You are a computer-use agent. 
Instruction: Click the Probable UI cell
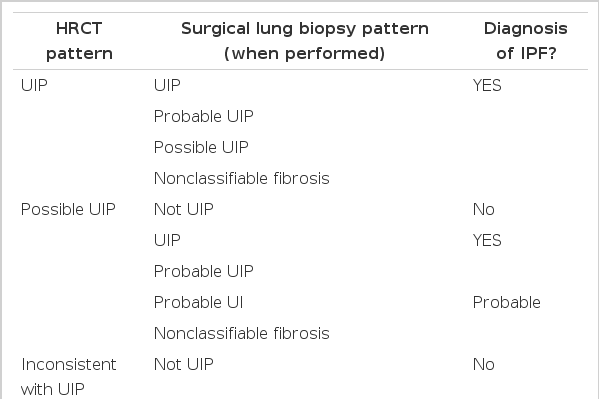coord(198,302)
